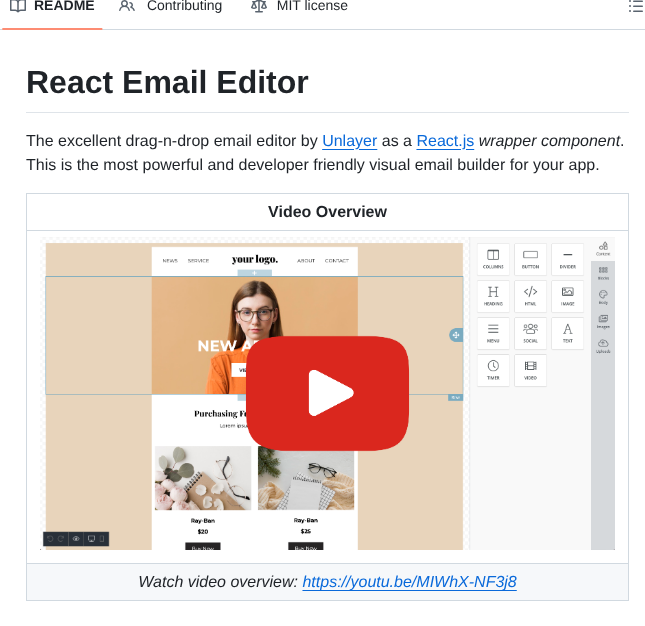
Task: Switch to the Contributing tab
Action: click(x=170, y=6)
